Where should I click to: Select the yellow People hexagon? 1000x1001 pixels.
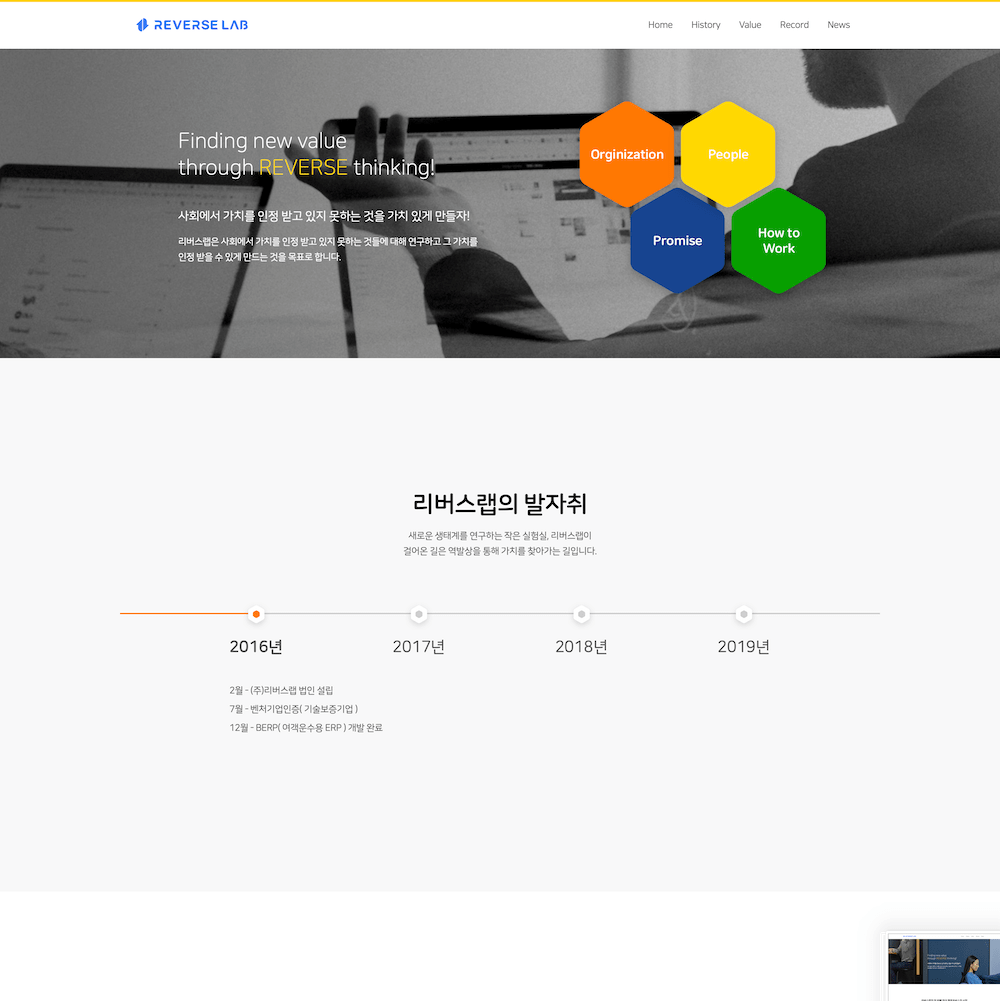click(x=728, y=154)
